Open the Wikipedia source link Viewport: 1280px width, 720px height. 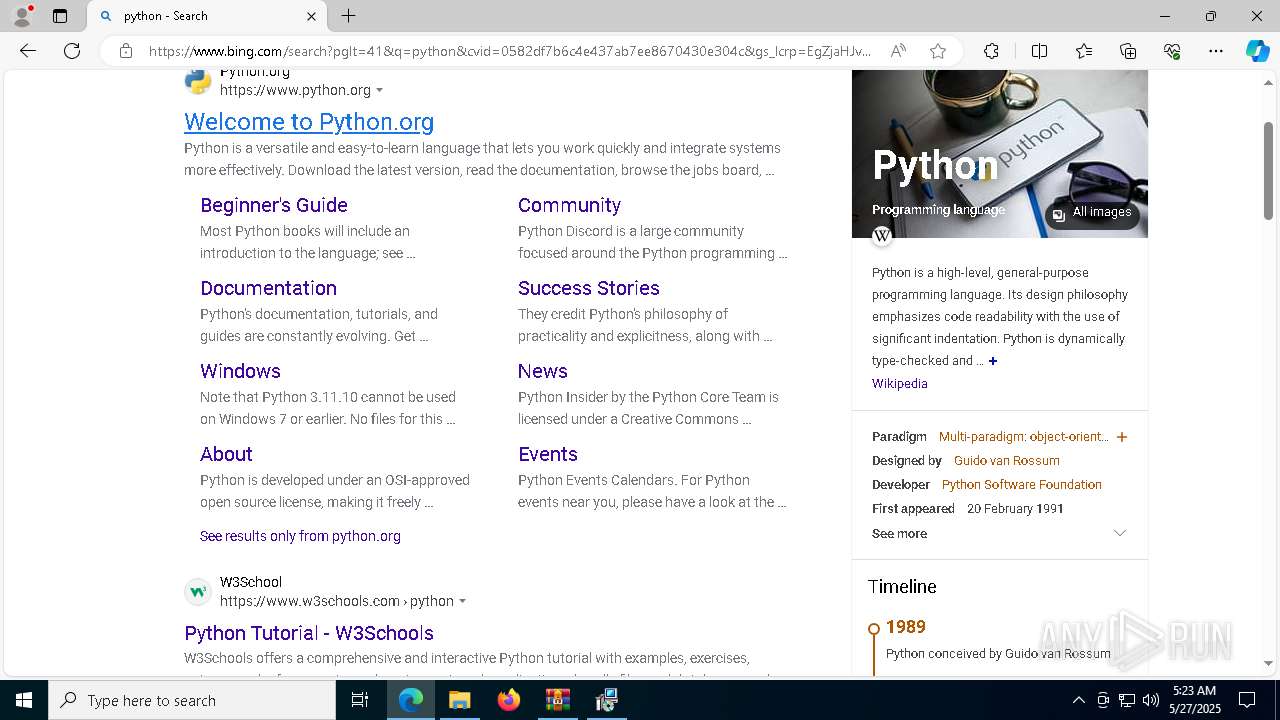(899, 384)
